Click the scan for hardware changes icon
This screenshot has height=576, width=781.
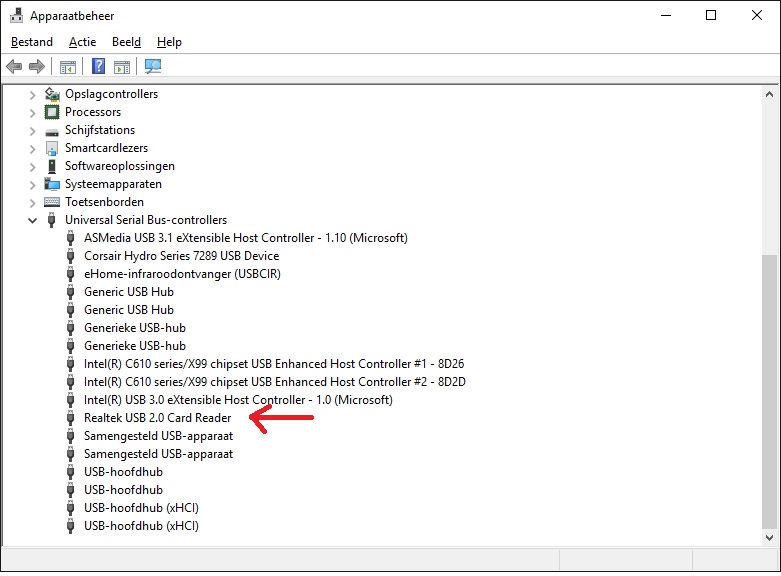pos(153,66)
